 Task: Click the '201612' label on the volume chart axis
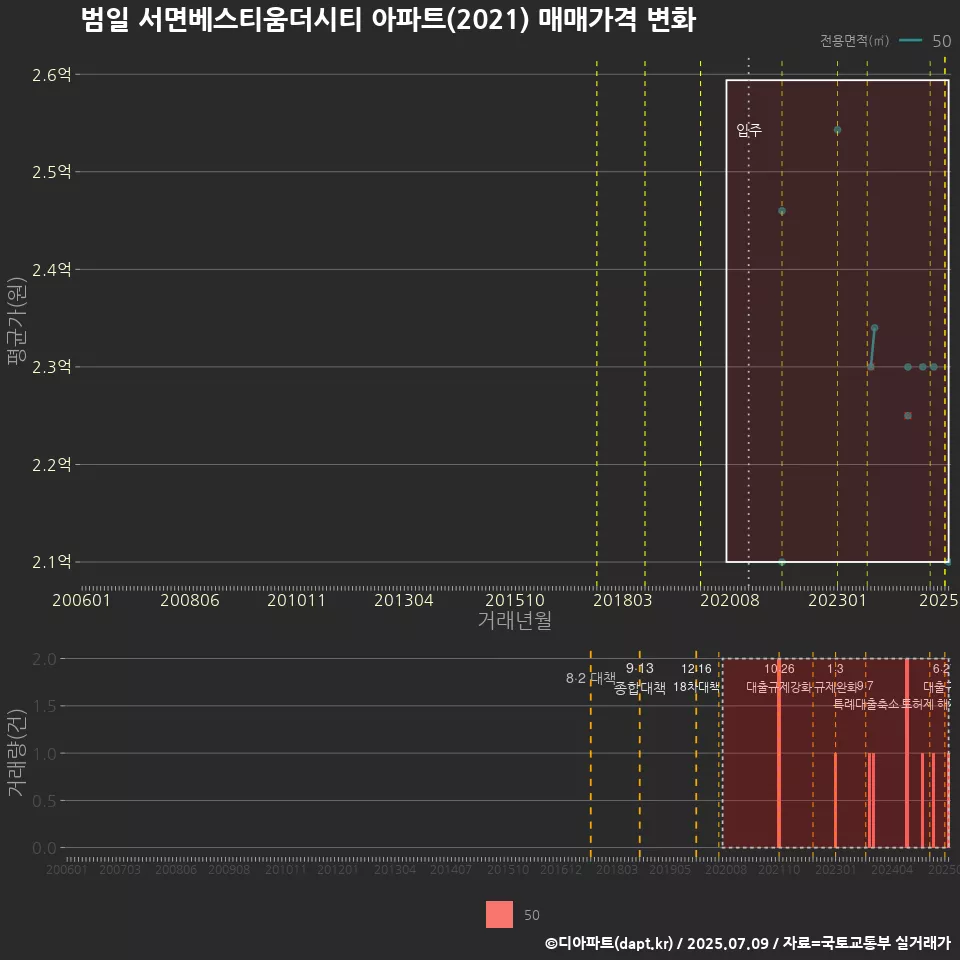(x=561, y=869)
